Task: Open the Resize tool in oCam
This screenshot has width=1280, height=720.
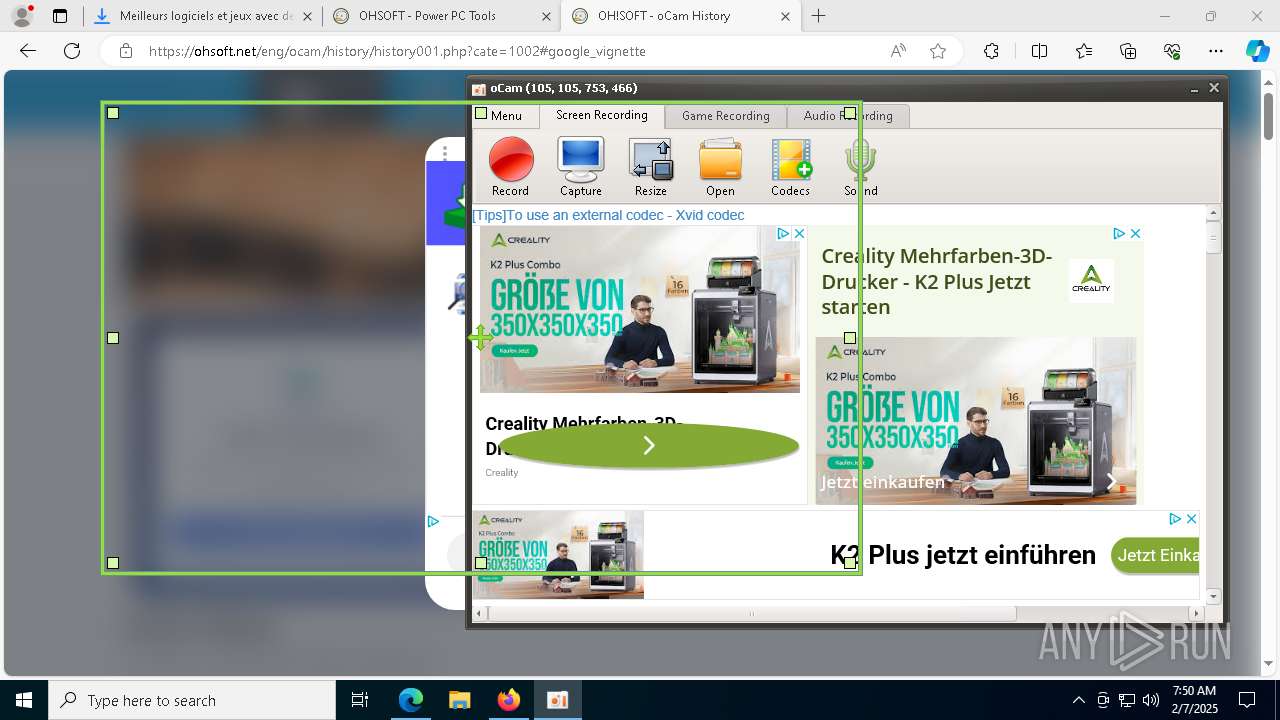Action: click(x=651, y=167)
